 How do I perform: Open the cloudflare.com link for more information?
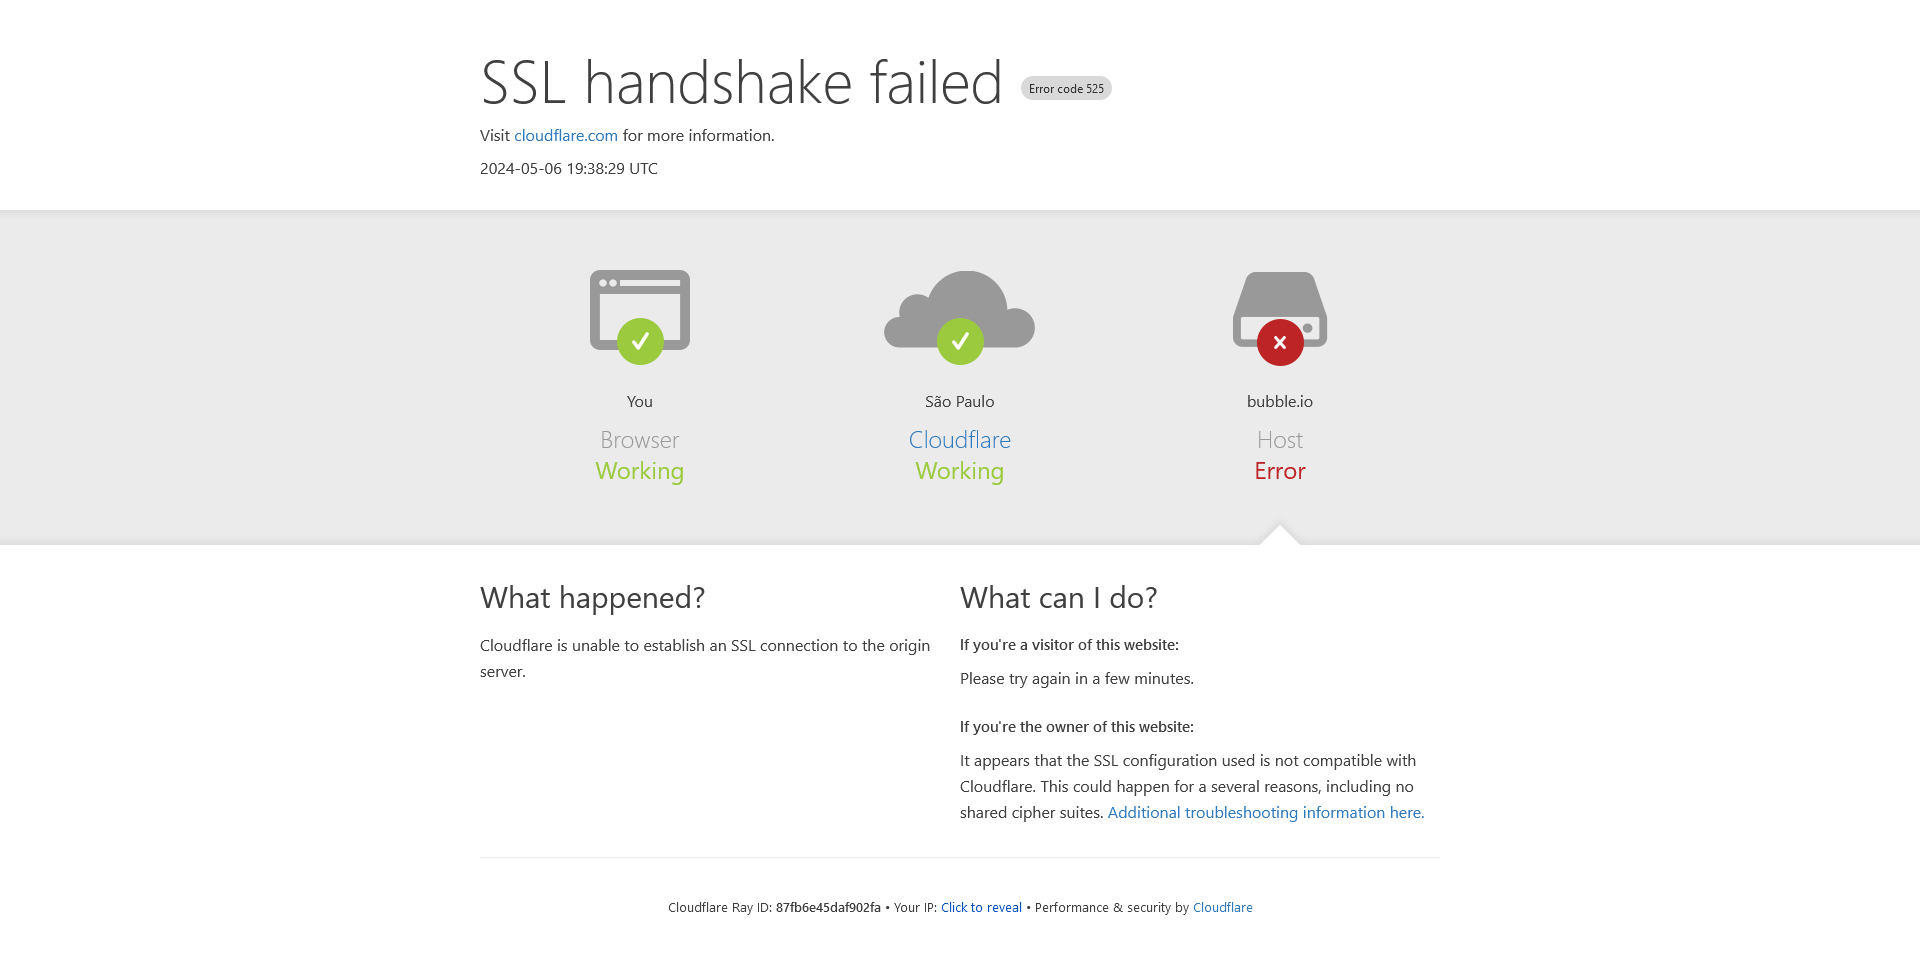pos(566,136)
